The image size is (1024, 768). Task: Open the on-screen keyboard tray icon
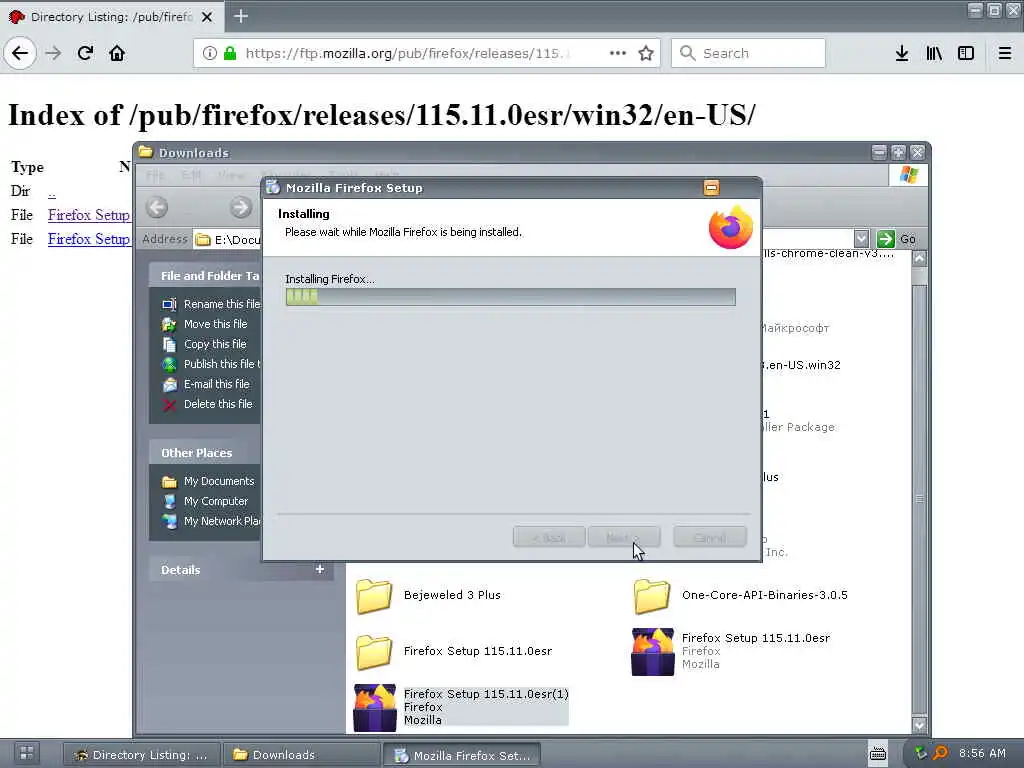(x=878, y=754)
